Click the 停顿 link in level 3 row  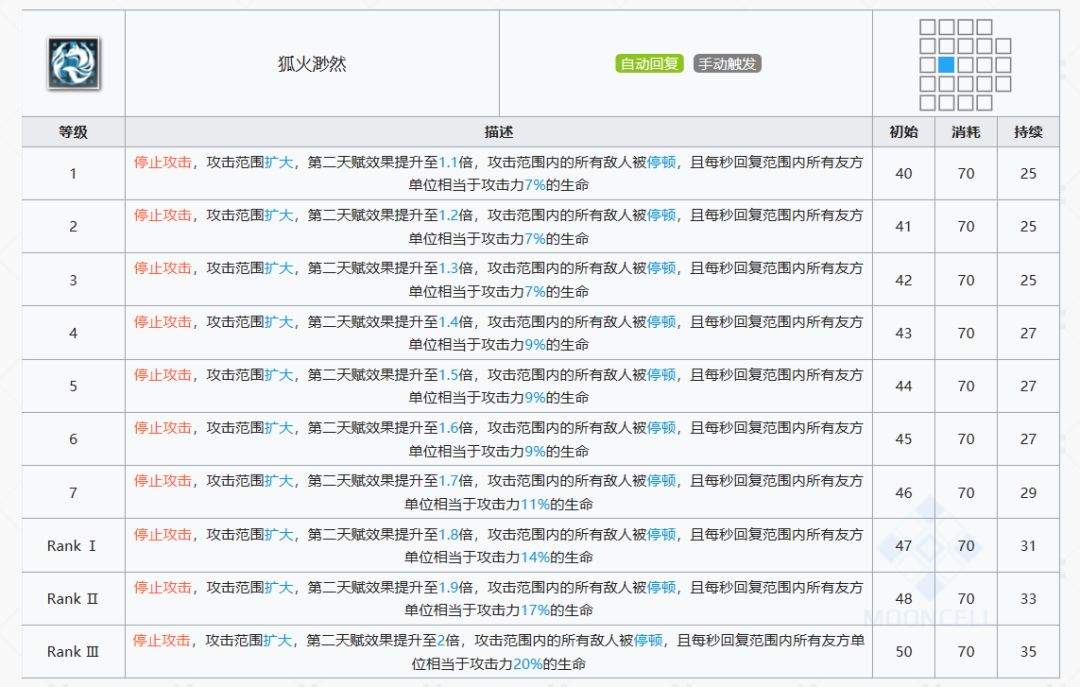point(661,268)
